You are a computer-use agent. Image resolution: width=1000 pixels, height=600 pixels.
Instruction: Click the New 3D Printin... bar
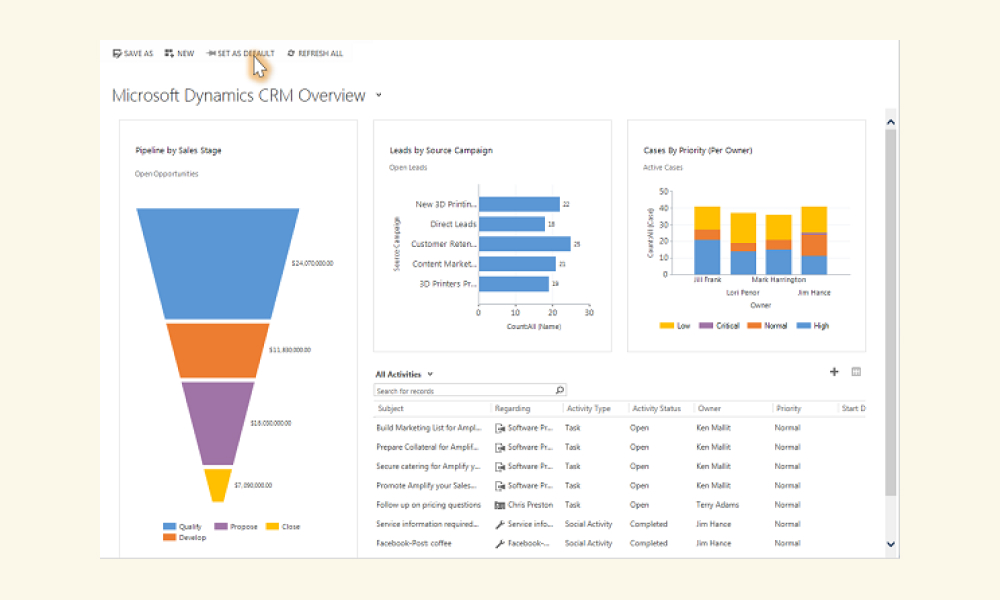pyautogui.click(x=519, y=204)
